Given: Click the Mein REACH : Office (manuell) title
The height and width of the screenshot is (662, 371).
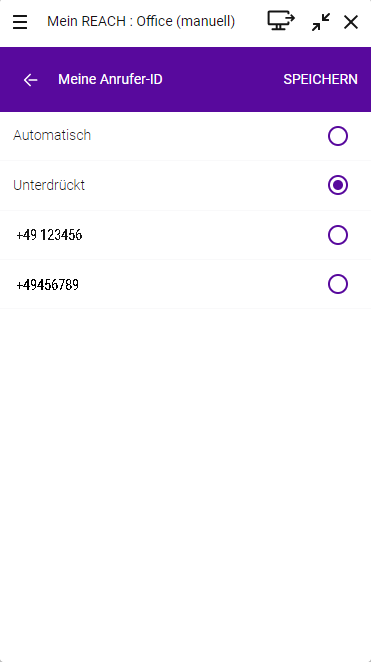Looking at the screenshot, I should point(141,21).
